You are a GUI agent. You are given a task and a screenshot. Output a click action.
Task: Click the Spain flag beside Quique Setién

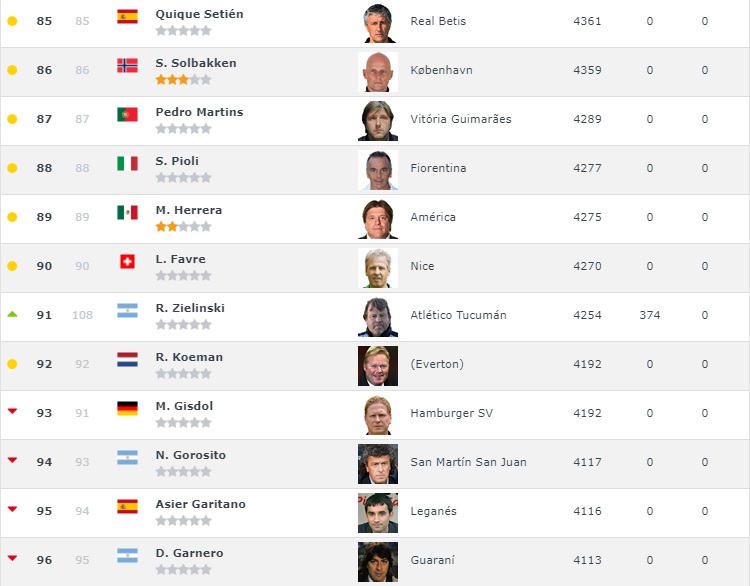pyautogui.click(x=127, y=16)
